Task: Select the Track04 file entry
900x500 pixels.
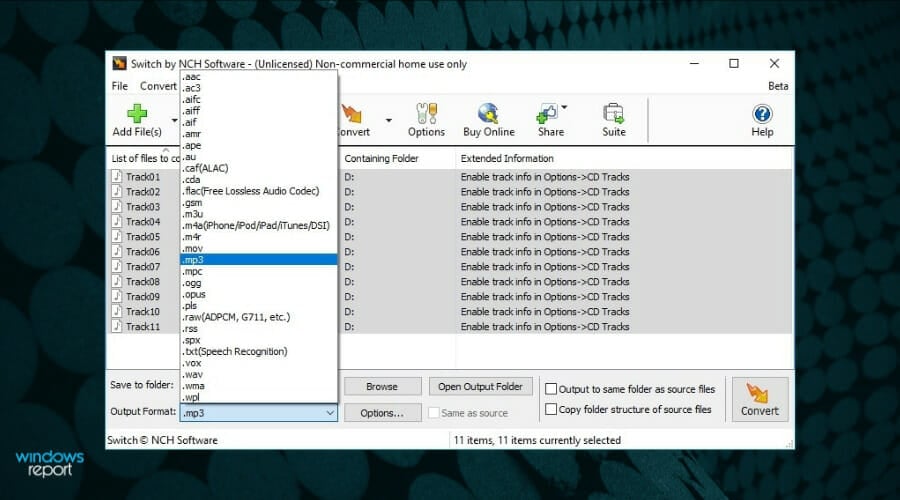Action: tap(143, 221)
